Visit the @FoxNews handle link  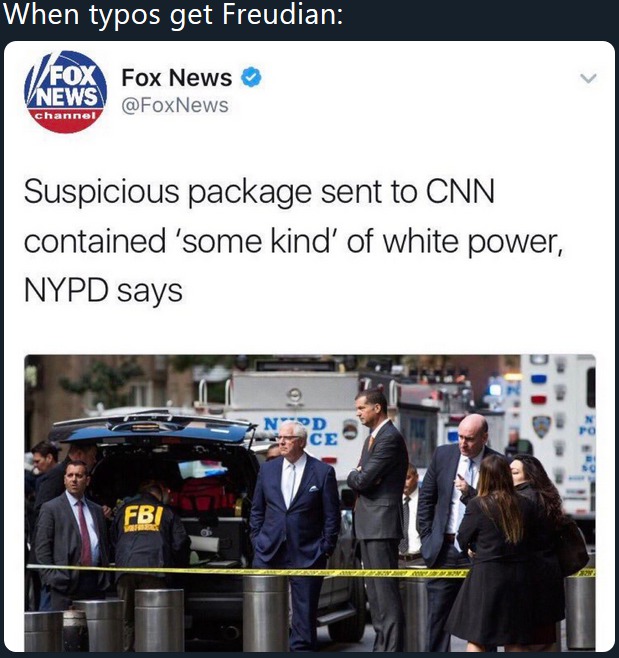pyautogui.click(x=175, y=105)
